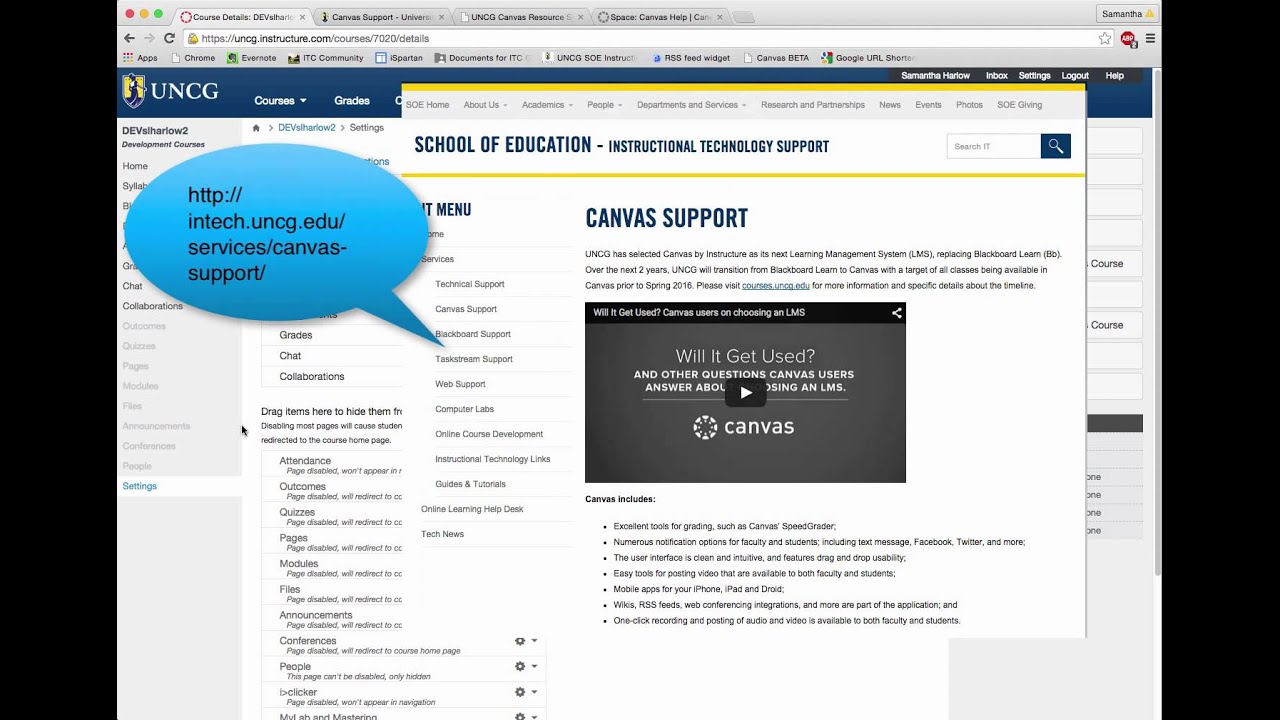This screenshot has width=1280, height=720.
Task: Expand the People menu in SOE top bar
Action: click(x=604, y=105)
